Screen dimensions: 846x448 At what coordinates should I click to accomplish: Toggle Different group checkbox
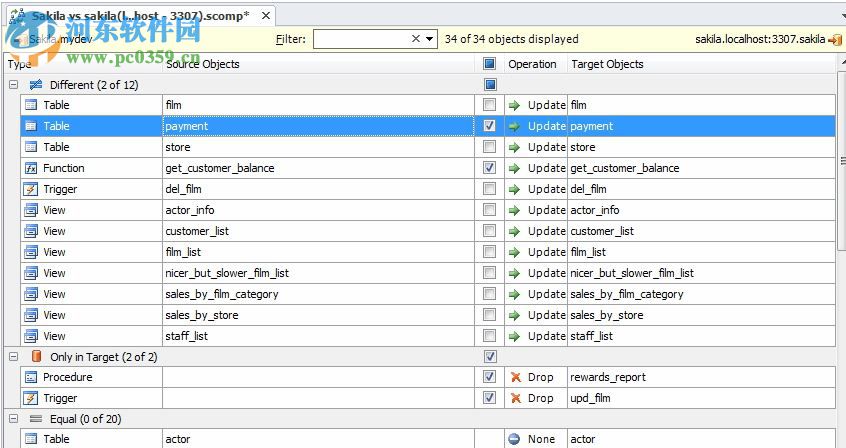pos(490,85)
